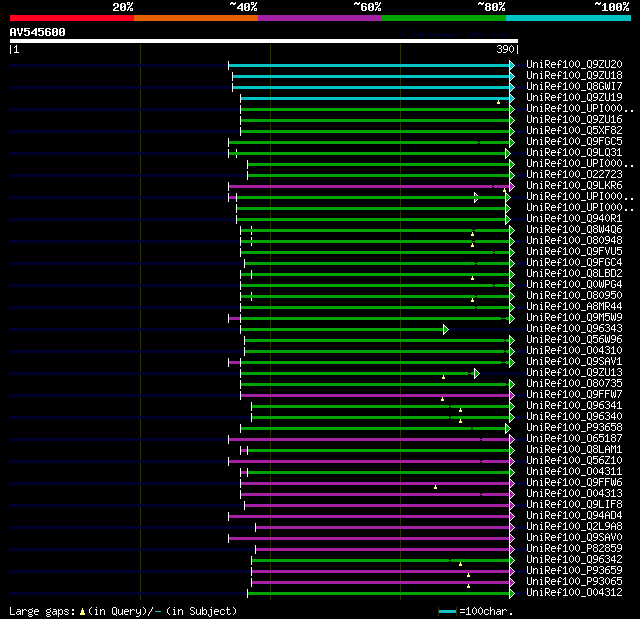Select the yellow gap marker in O80948 row
The height and width of the screenshot is (619, 640).
point(473,245)
